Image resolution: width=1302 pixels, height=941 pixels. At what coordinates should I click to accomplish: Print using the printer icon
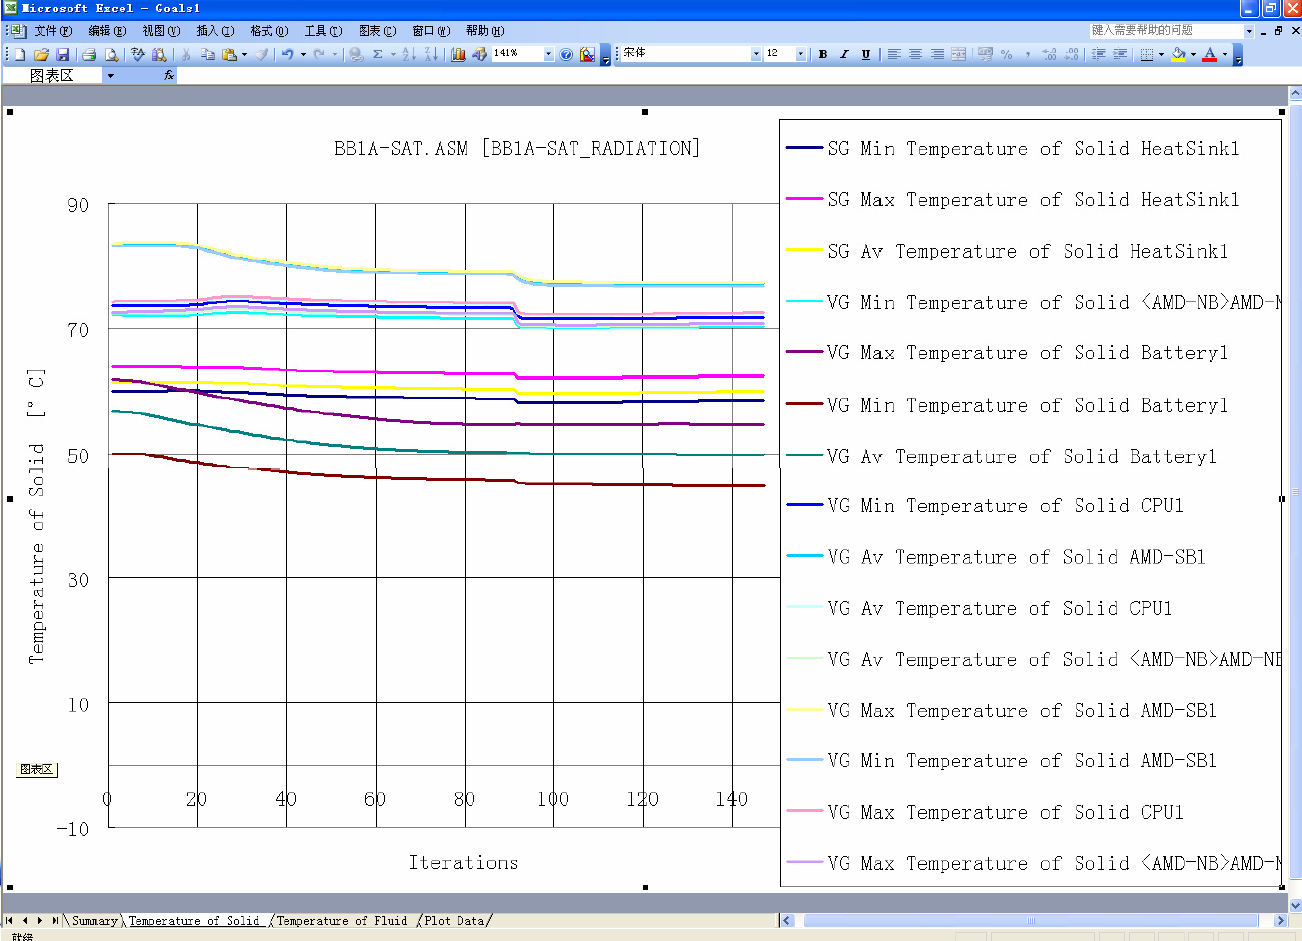(x=89, y=54)
